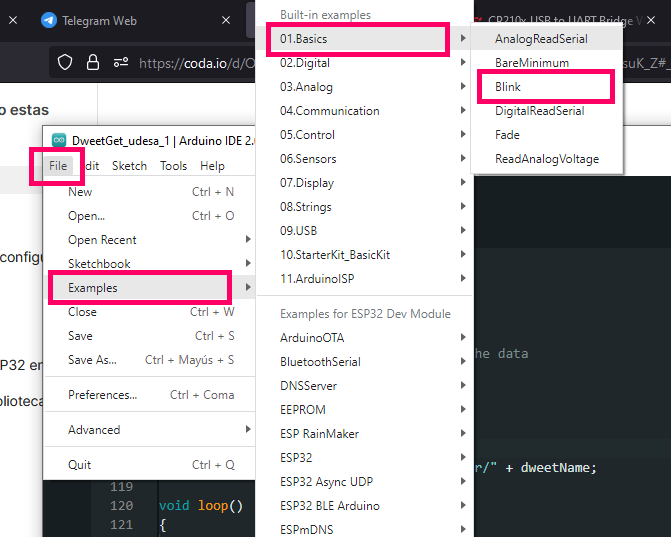
Task: Open the Fade example
Action: click(x=547, y=134)
